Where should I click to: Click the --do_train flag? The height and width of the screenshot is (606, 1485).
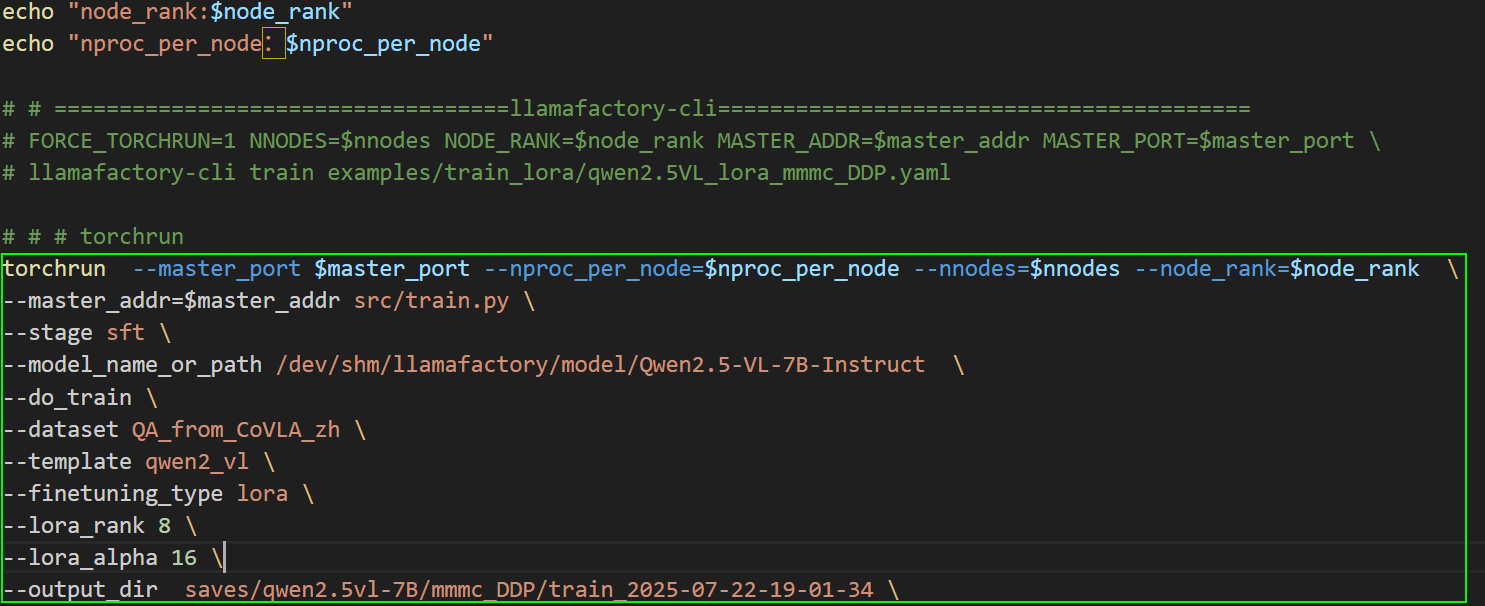click(67, 397)
